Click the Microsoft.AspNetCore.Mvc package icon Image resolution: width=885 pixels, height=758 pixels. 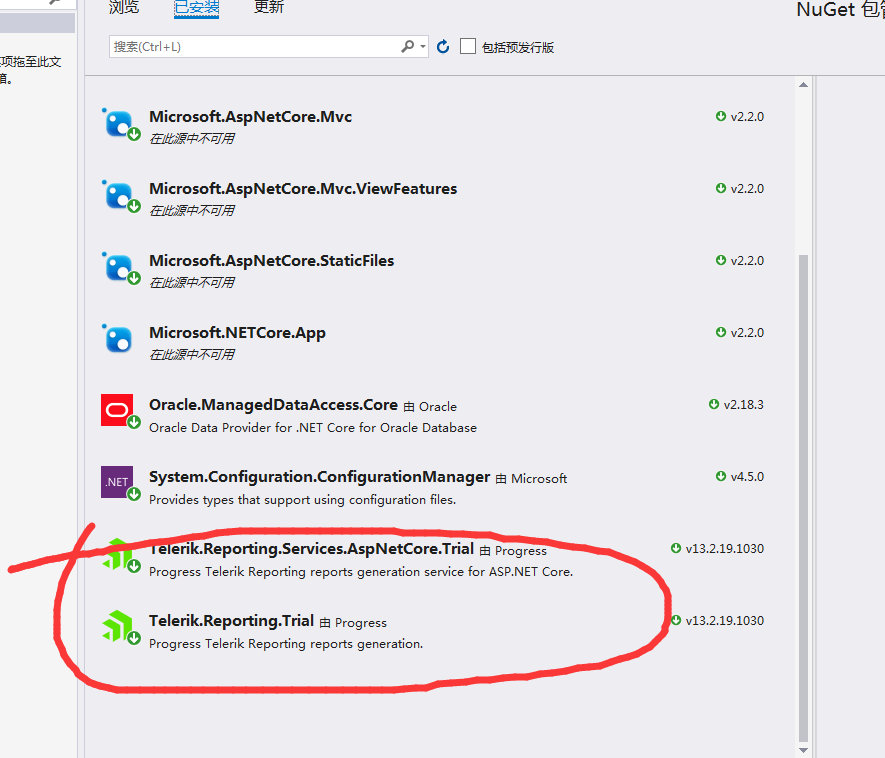pos(120,124)
